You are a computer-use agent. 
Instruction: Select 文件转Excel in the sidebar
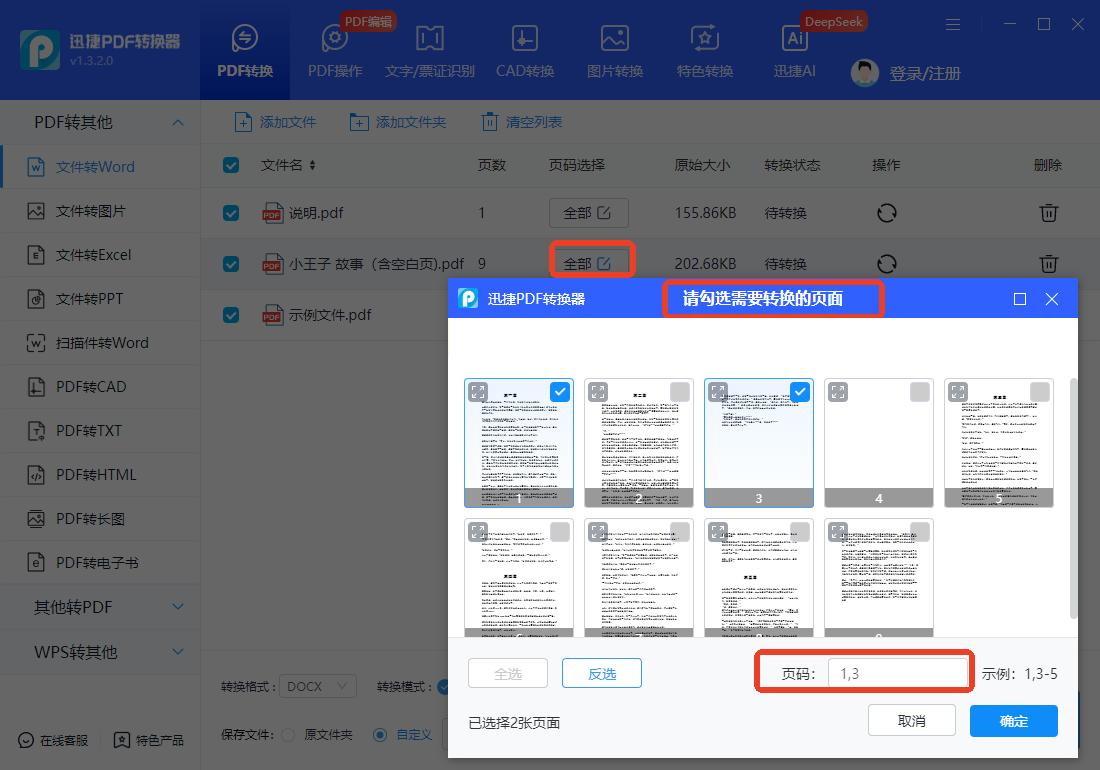pos(93,255)
